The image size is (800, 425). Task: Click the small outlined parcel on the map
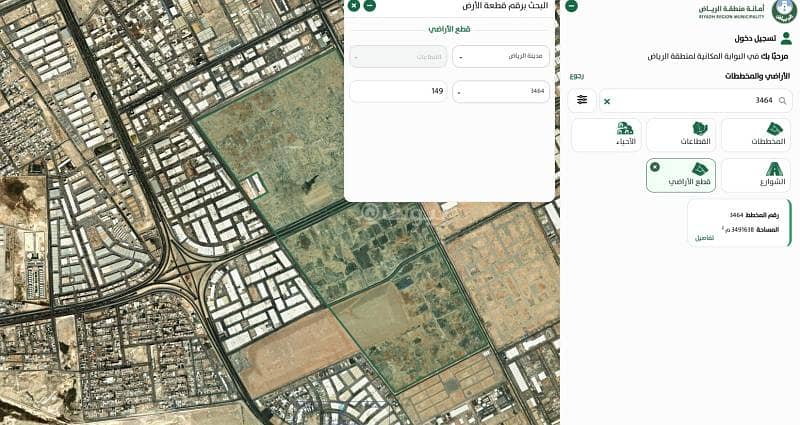[253, 186]
